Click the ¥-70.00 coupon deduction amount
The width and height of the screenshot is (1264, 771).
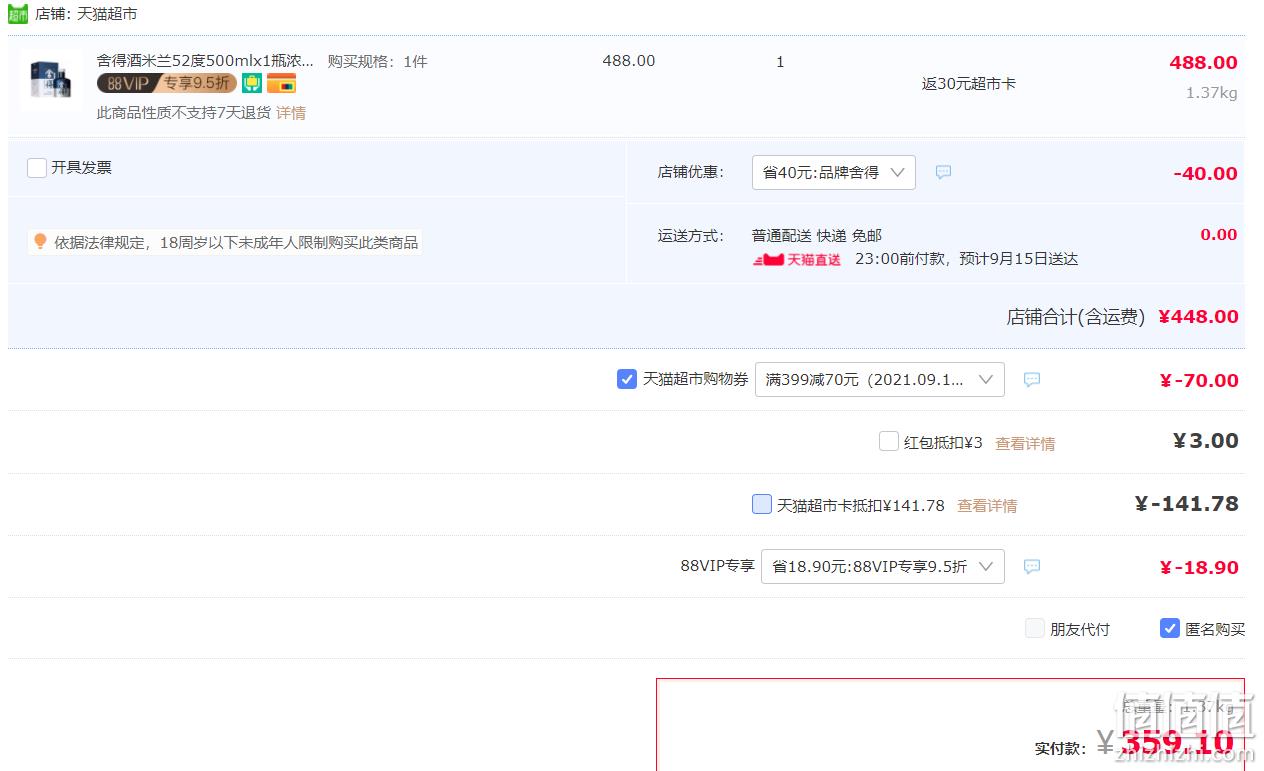pos(1199,380)
